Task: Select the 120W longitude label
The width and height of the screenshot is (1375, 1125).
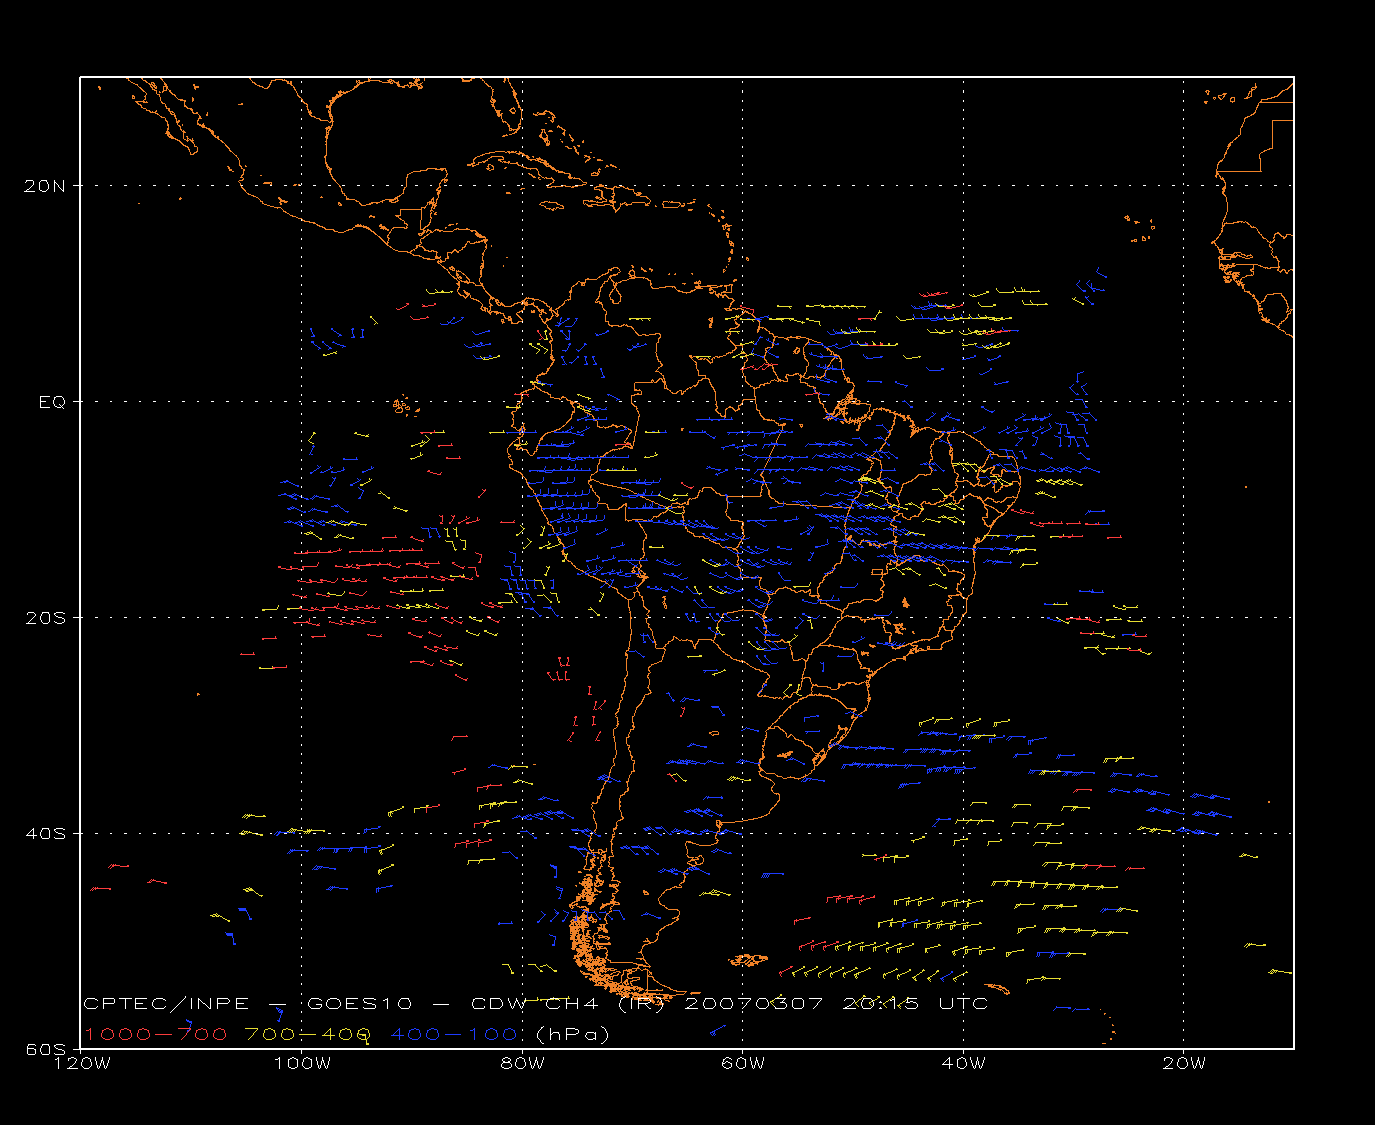Action: [x=82, y=1063]
